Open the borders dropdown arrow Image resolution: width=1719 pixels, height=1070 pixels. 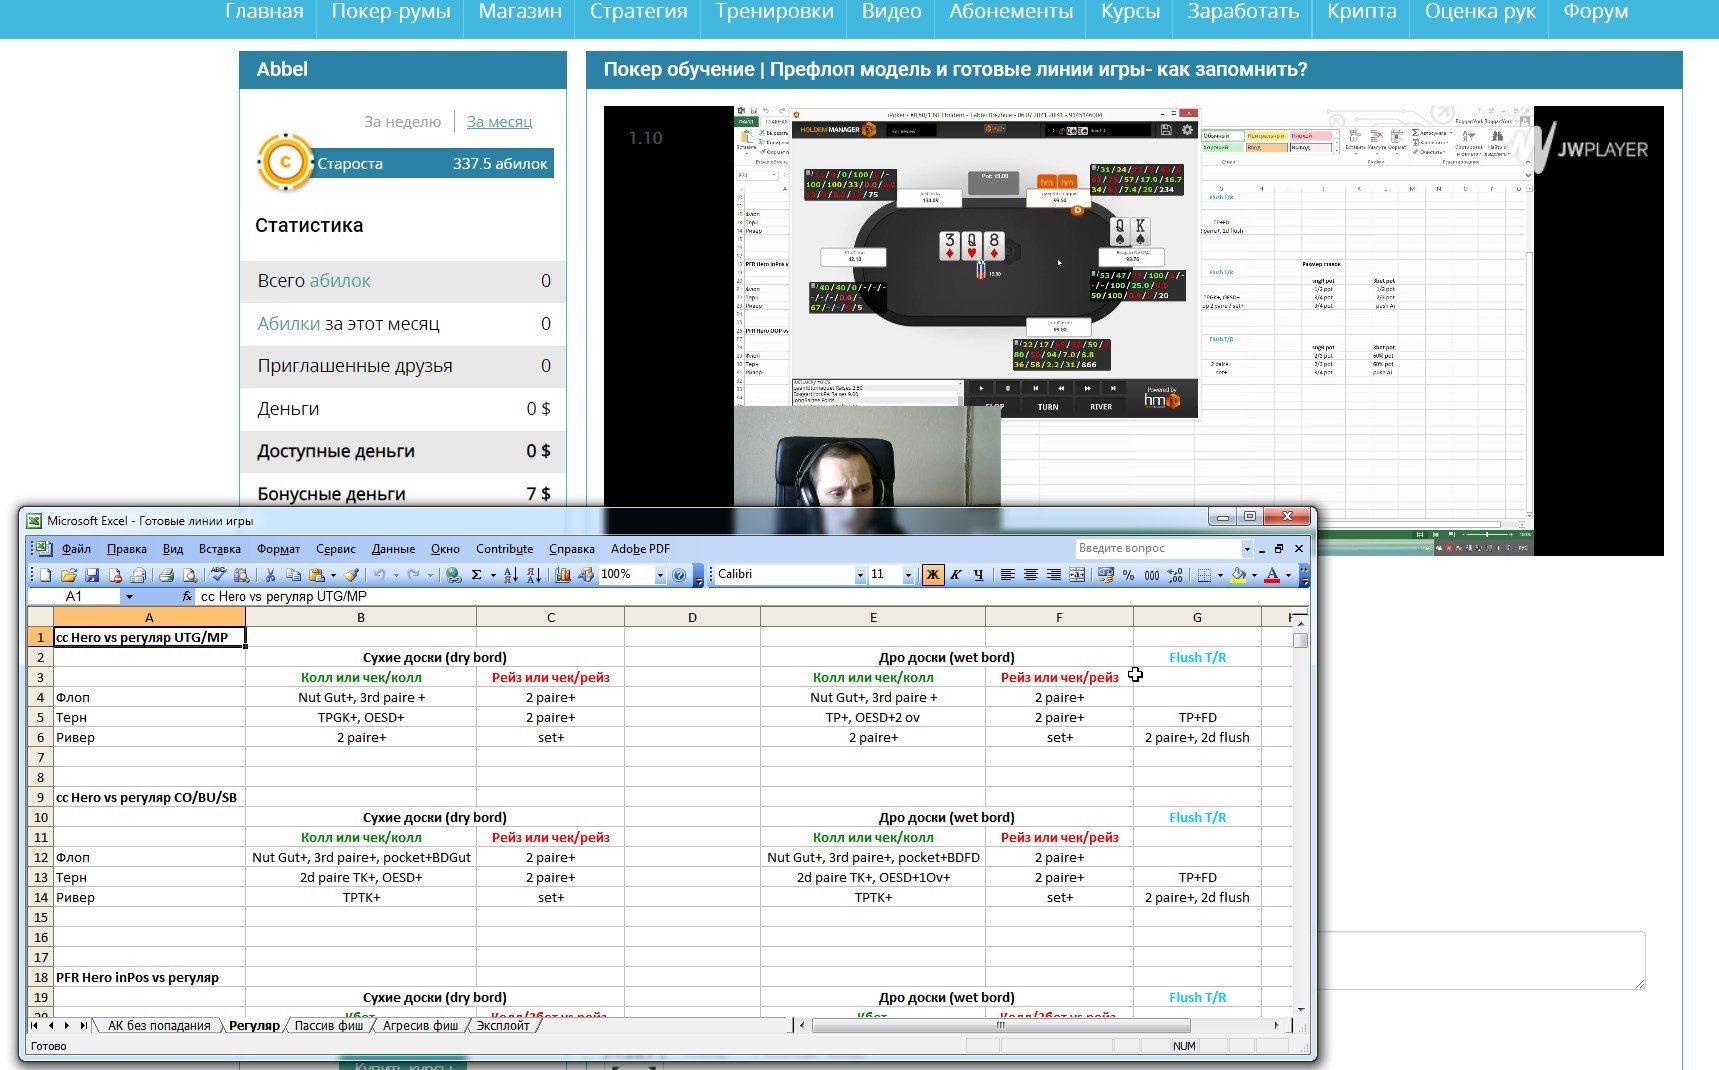[x=1220, y=575]
